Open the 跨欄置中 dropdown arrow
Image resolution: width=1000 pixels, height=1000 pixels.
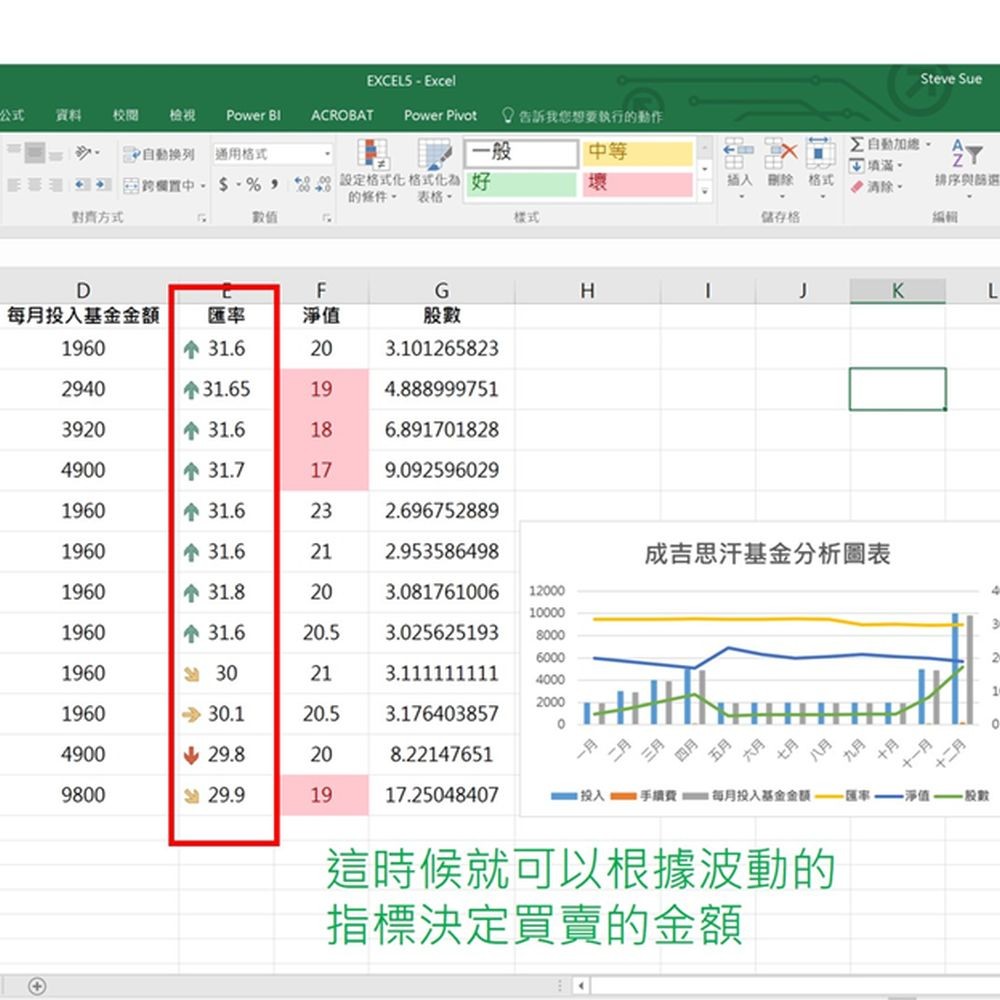click(203, 186)
